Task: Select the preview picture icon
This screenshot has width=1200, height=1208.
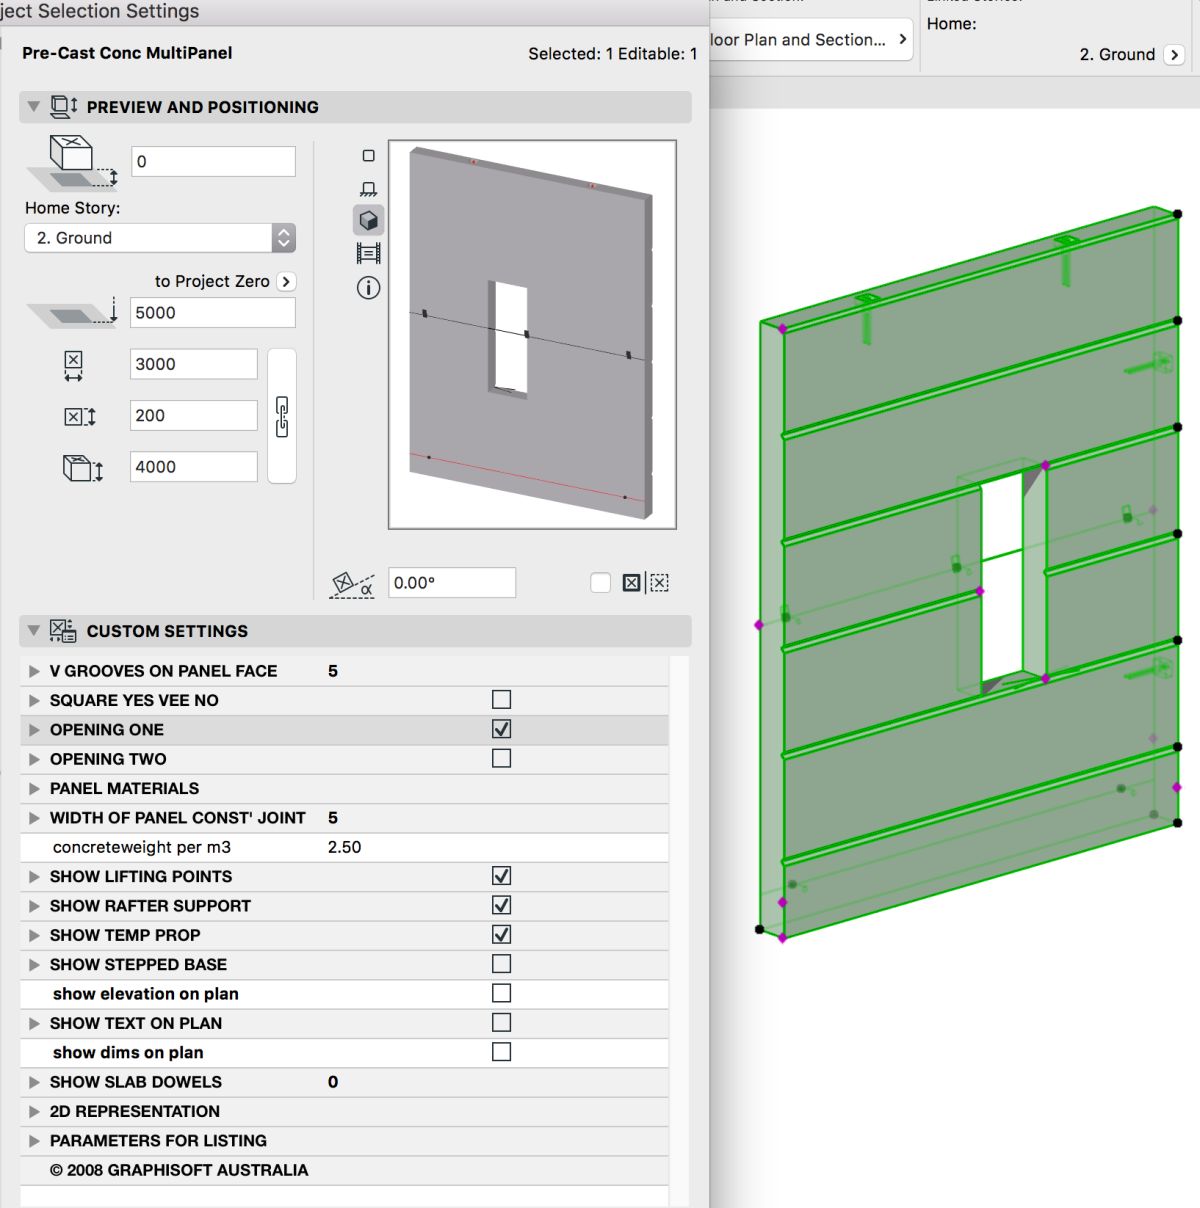Action: 368,254
